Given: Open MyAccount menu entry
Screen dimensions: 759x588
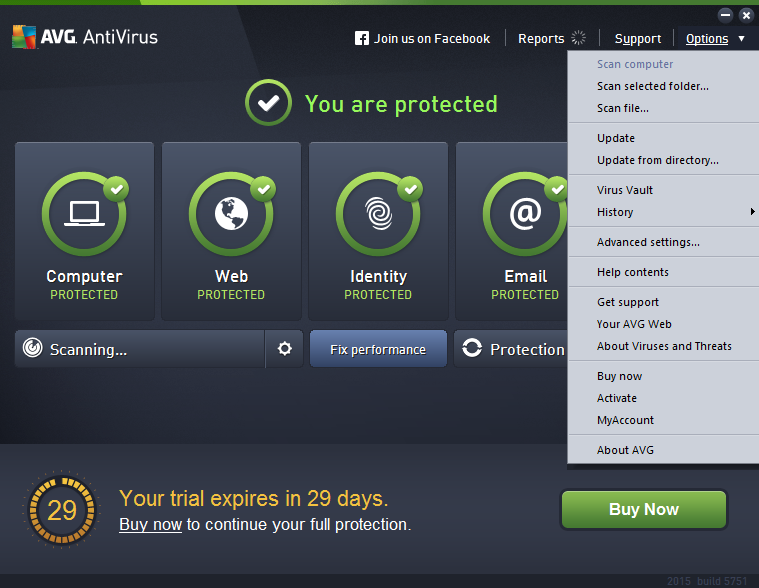Looking at the screenshot, I should coord(663,420).
